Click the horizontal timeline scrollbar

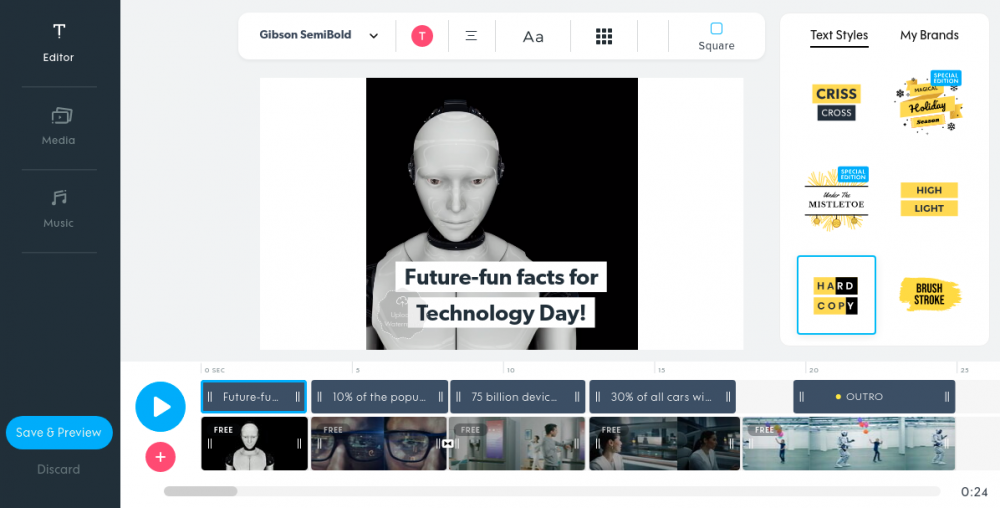click(201, 491)
